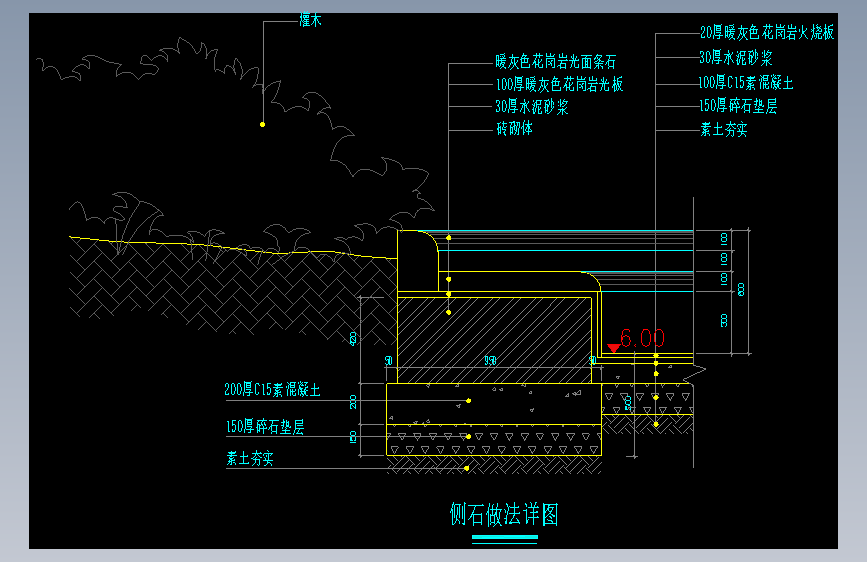
Task: Select 150厚碎石垫层 label below 200厚C15素混凝土
Action: 265,426
